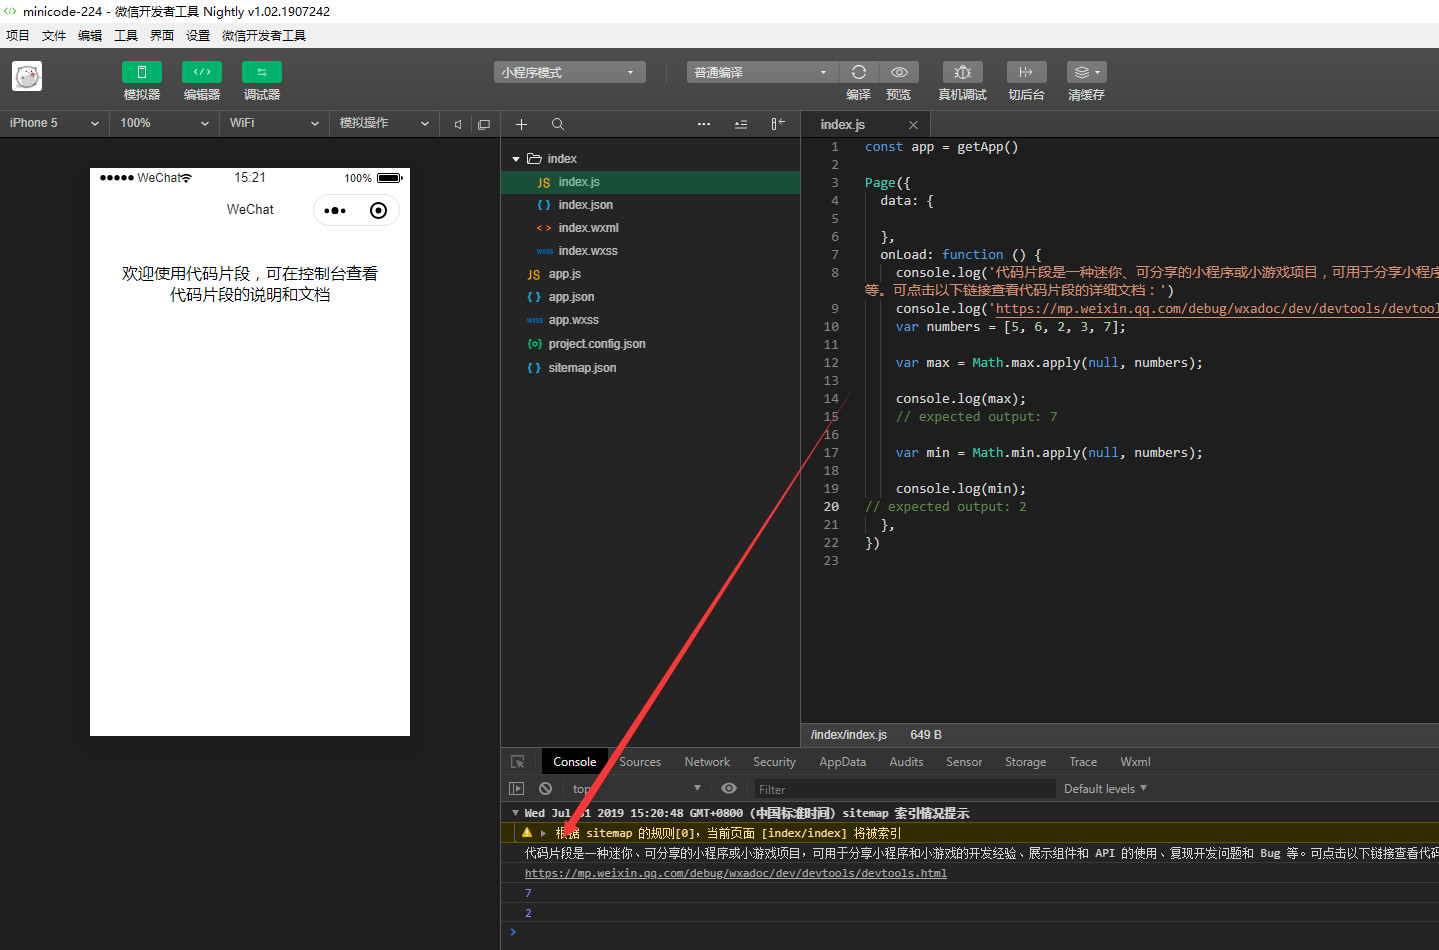Collapse the index folder
1439x950 pixels.
point(516,159)
